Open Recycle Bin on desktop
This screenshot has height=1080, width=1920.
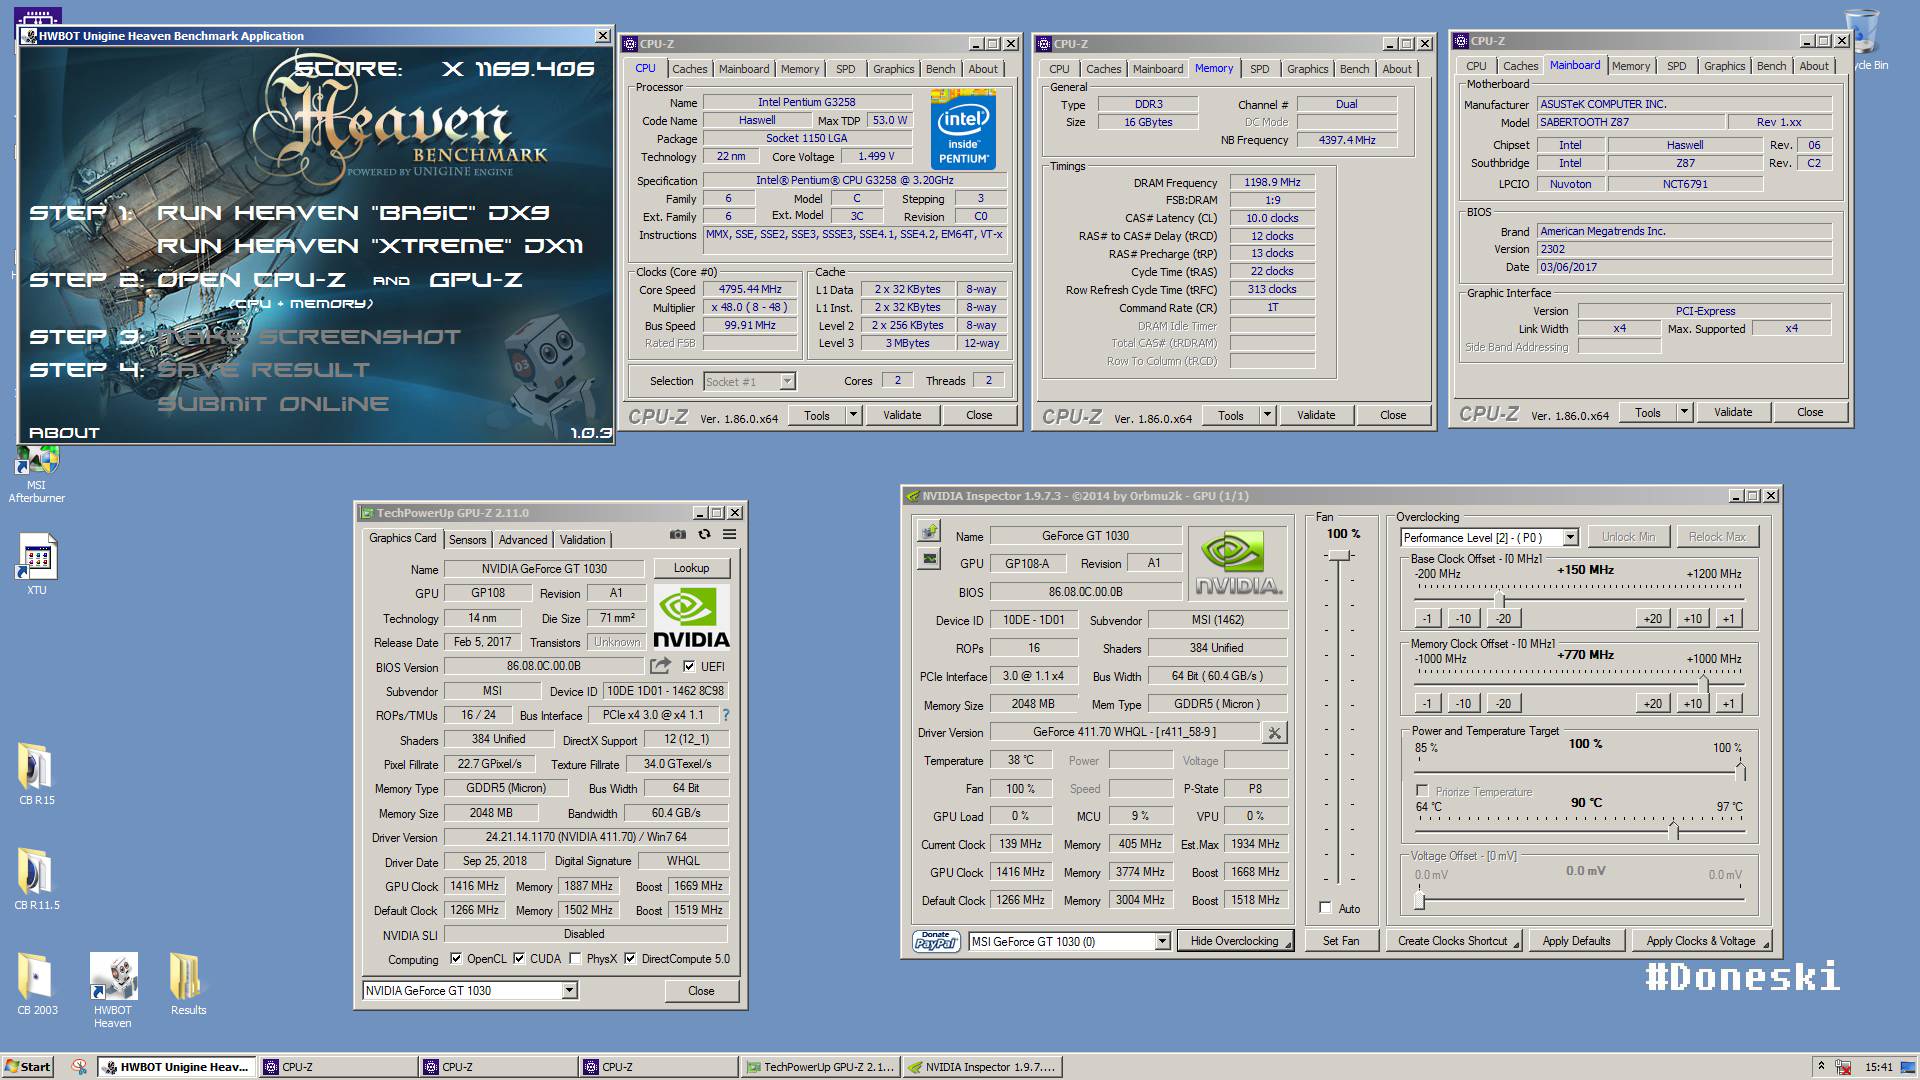tap(1862, 40)
